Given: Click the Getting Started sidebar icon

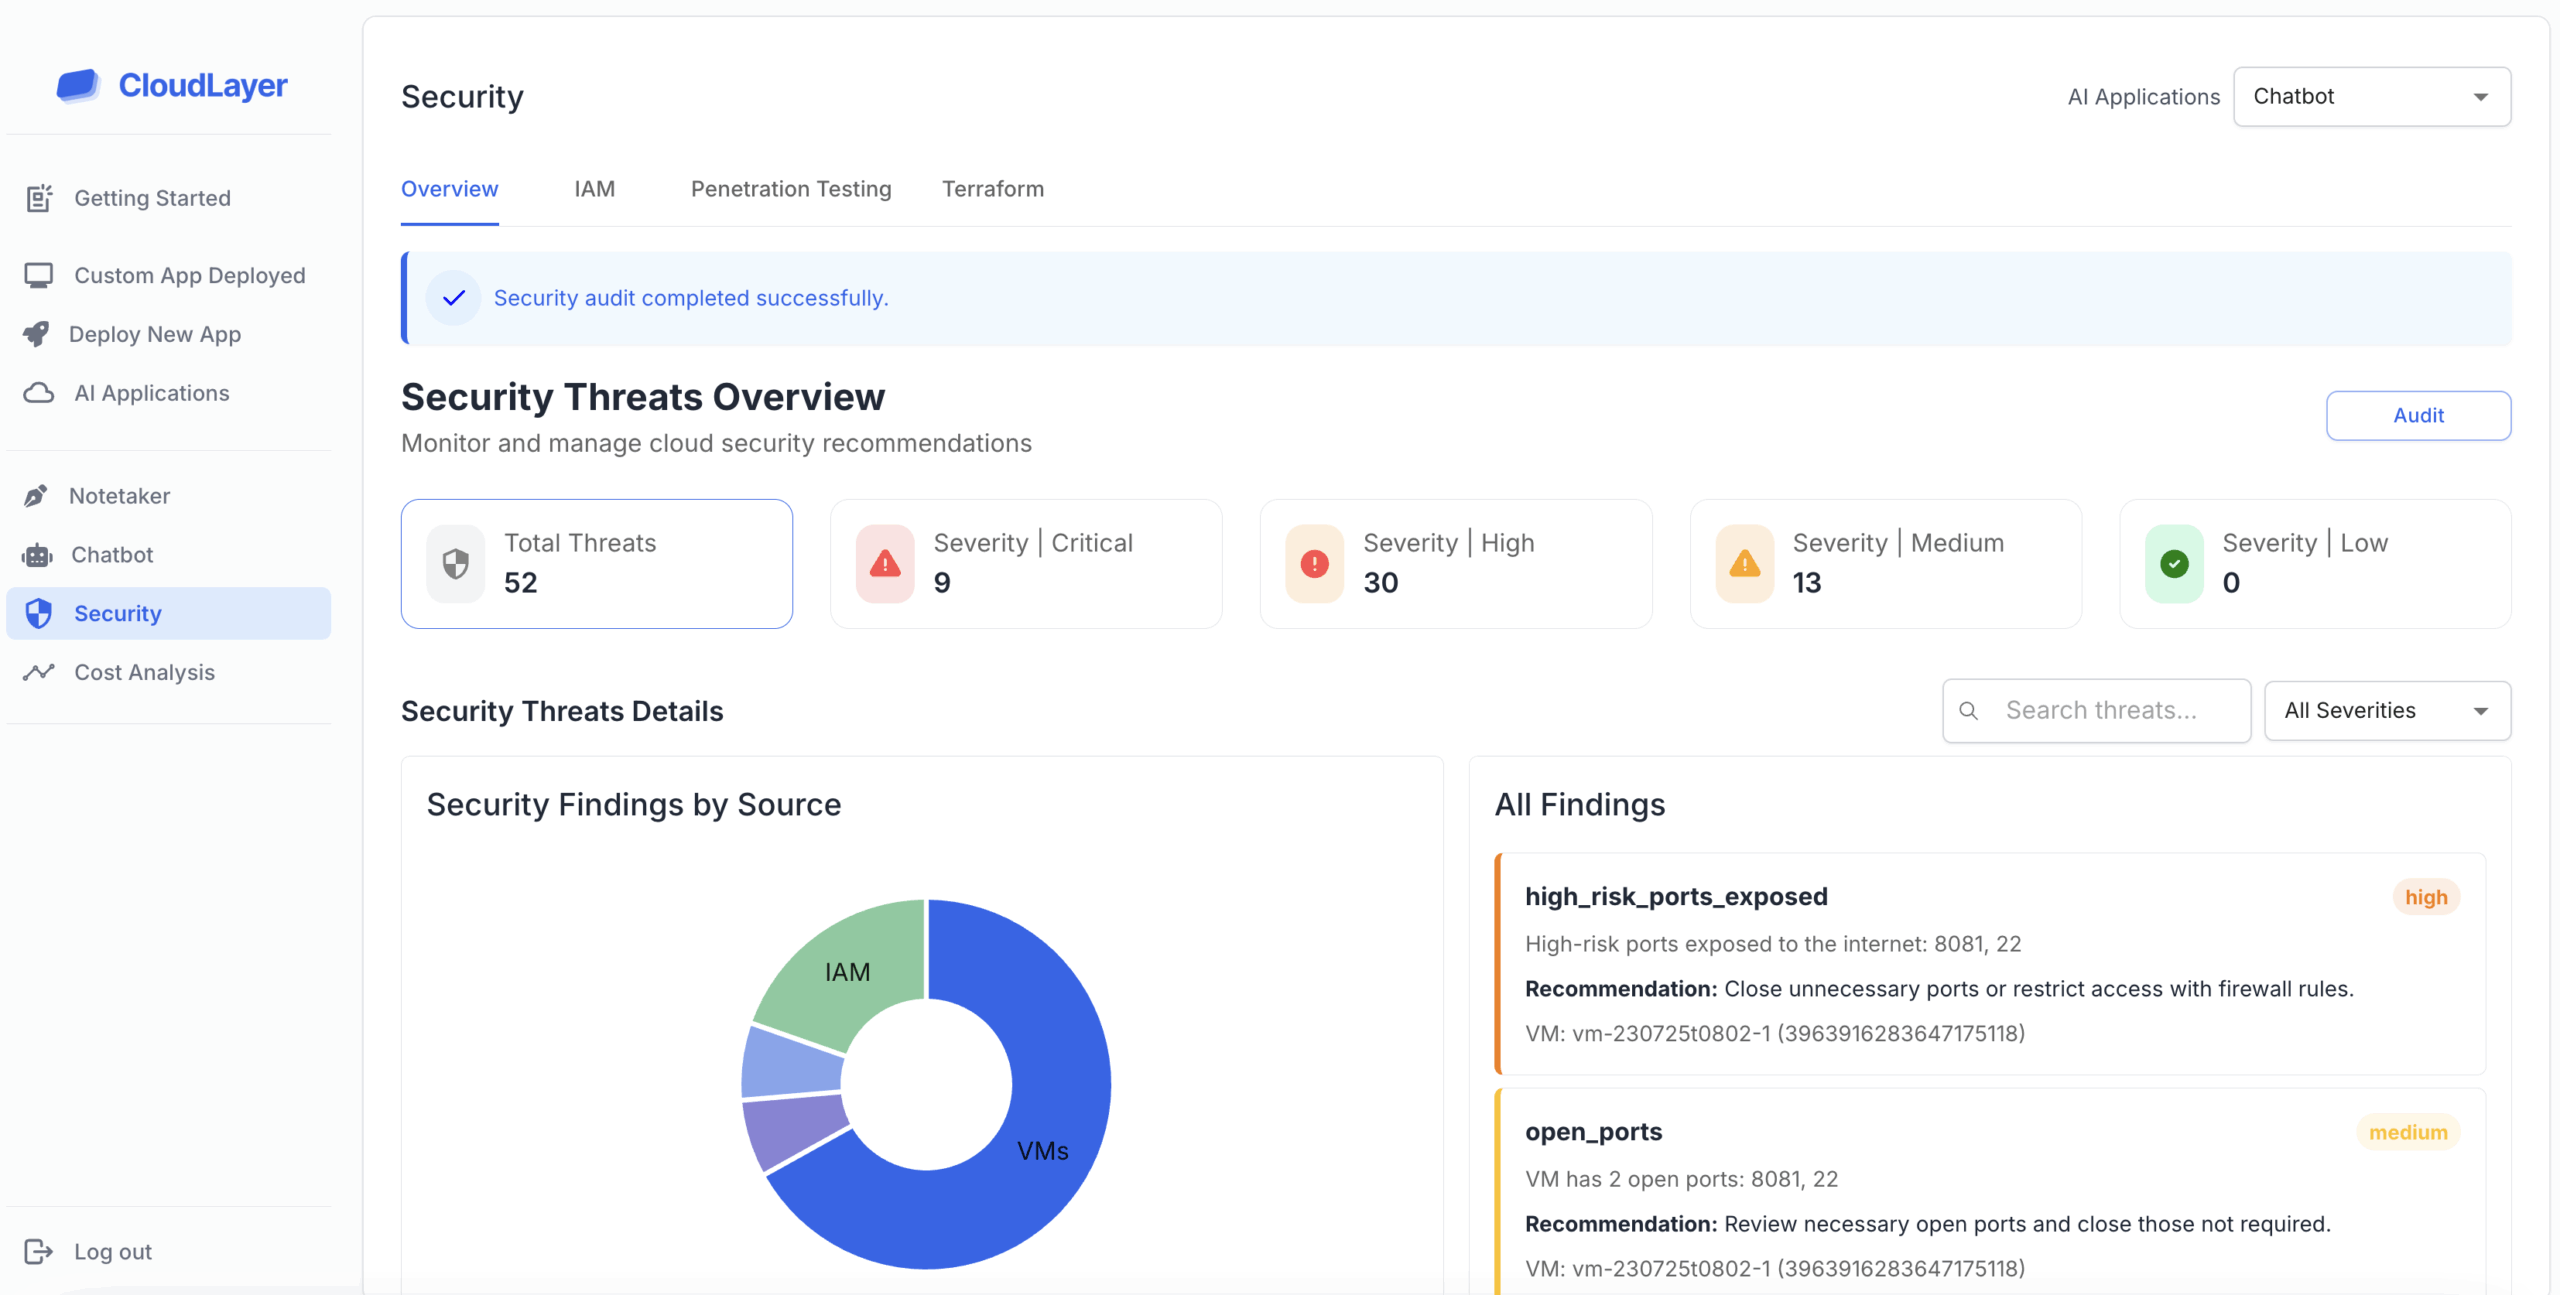Looking at the screenshot, I should pyautogui.click(x=39, y=198).
